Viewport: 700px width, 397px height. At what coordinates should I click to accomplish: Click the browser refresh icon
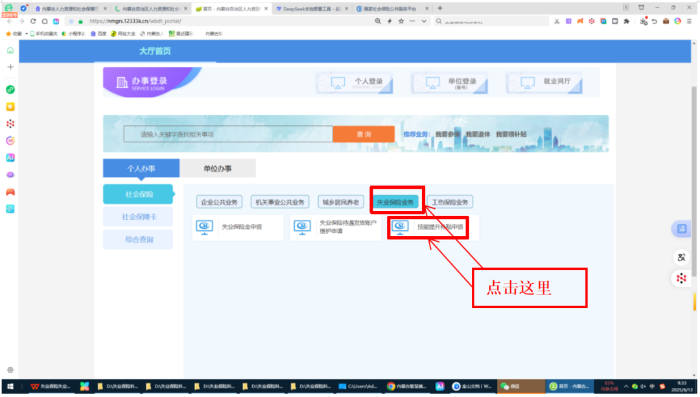point(33,21)
